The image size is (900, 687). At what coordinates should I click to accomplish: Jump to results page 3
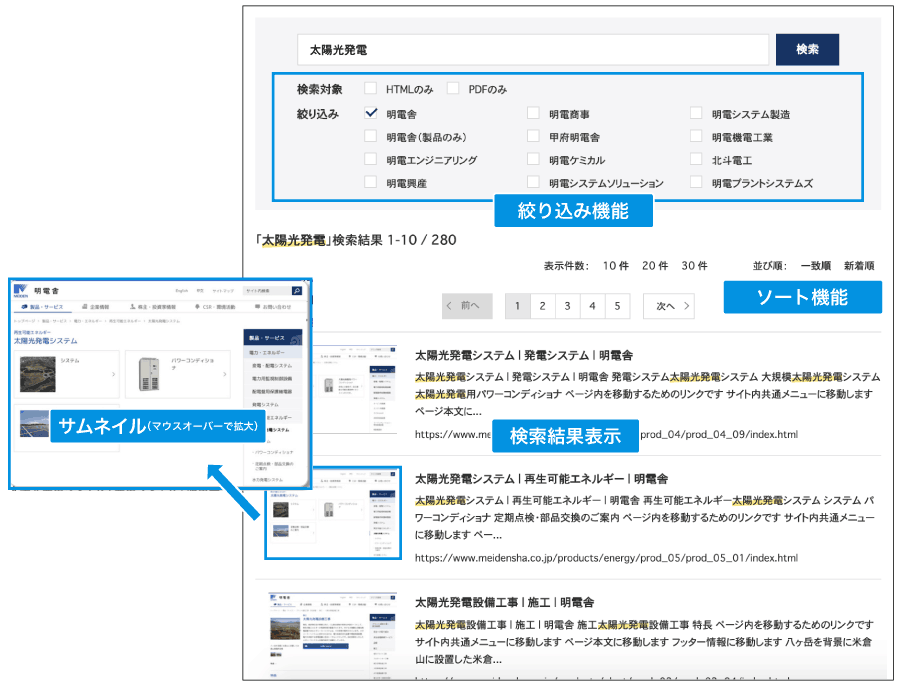(x=568, y=306)
